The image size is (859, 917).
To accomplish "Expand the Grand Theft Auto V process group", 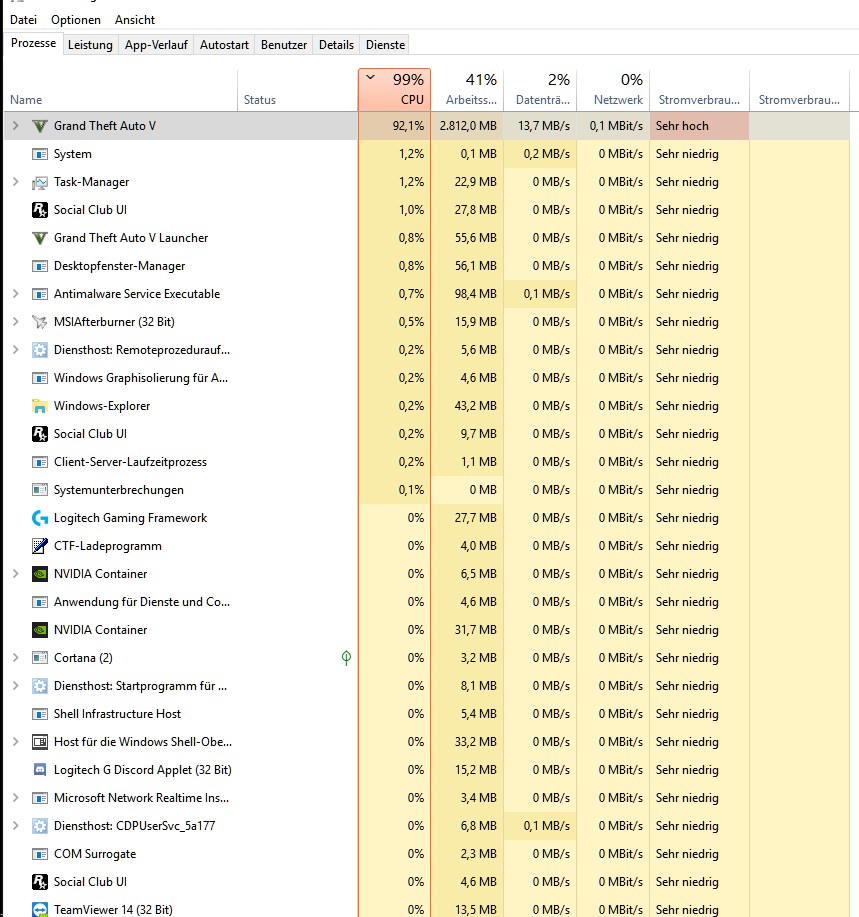I will click(x=16, y=126).
